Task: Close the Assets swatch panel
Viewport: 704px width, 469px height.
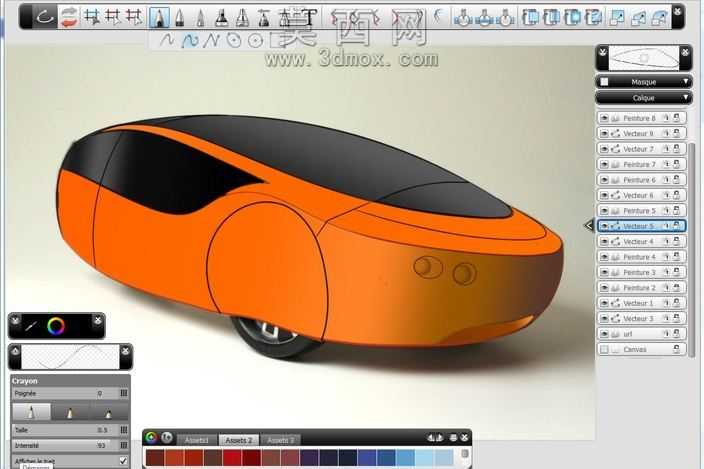Action: [x=465, y=437]
